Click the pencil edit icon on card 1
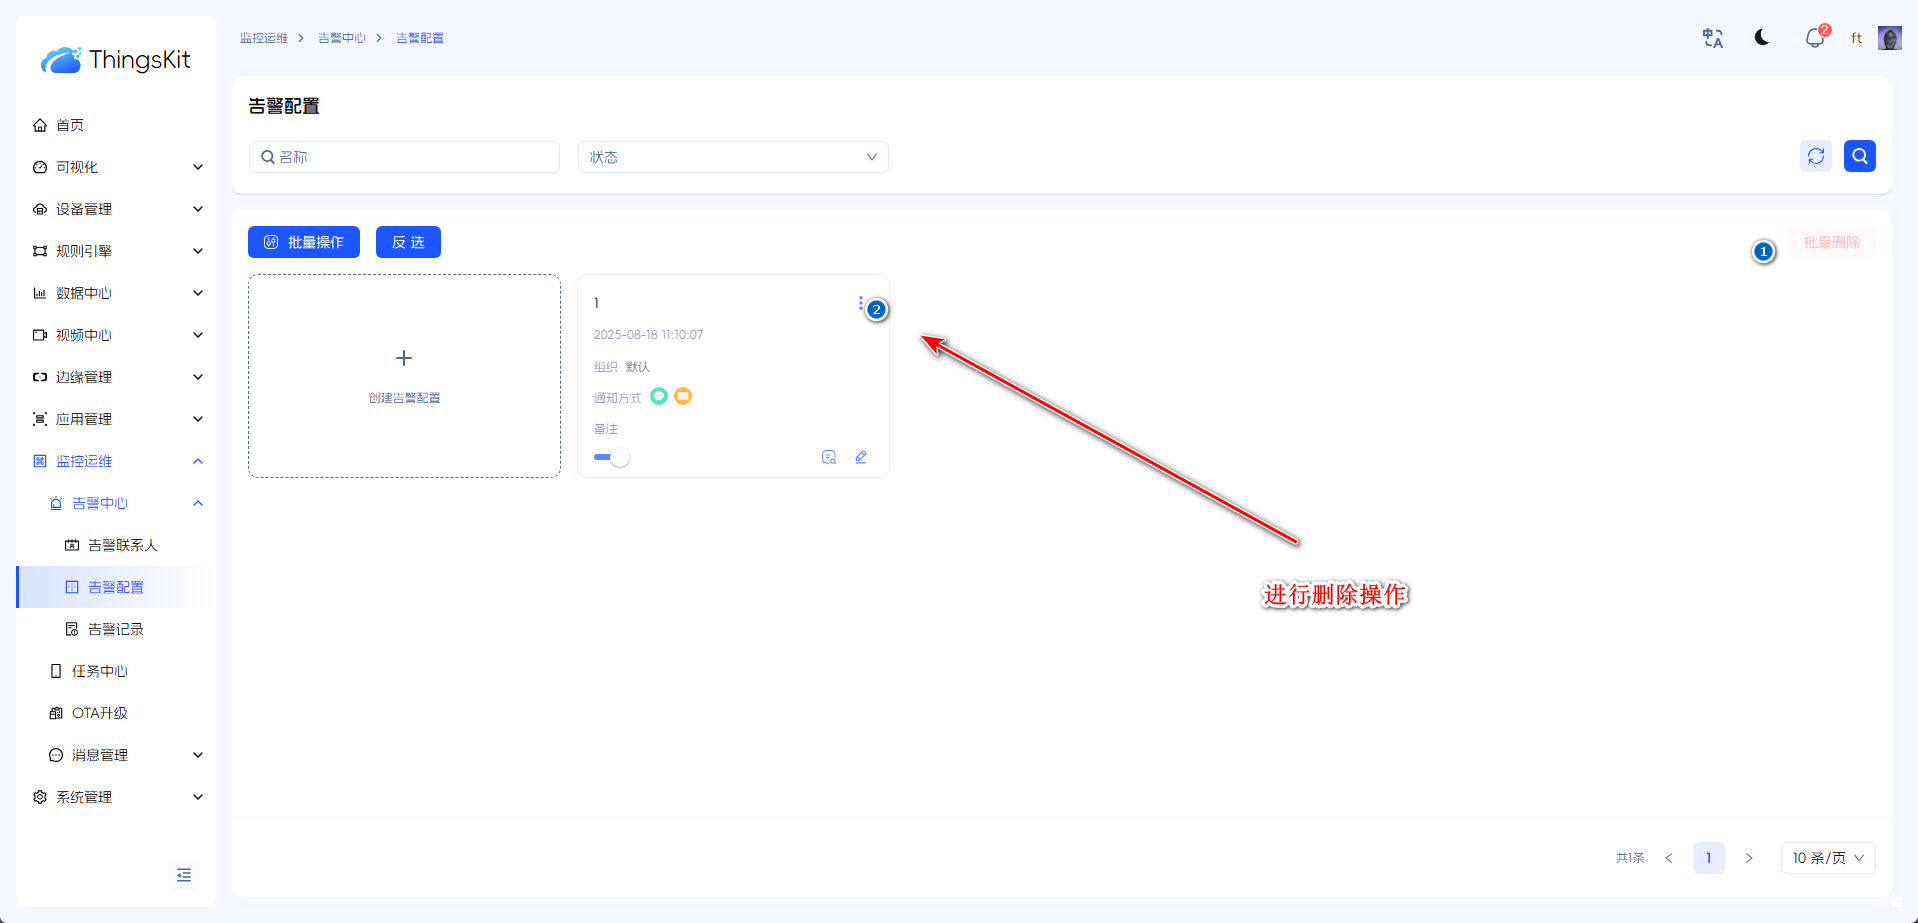The image size is (1918, 923). tap(860, 457)
